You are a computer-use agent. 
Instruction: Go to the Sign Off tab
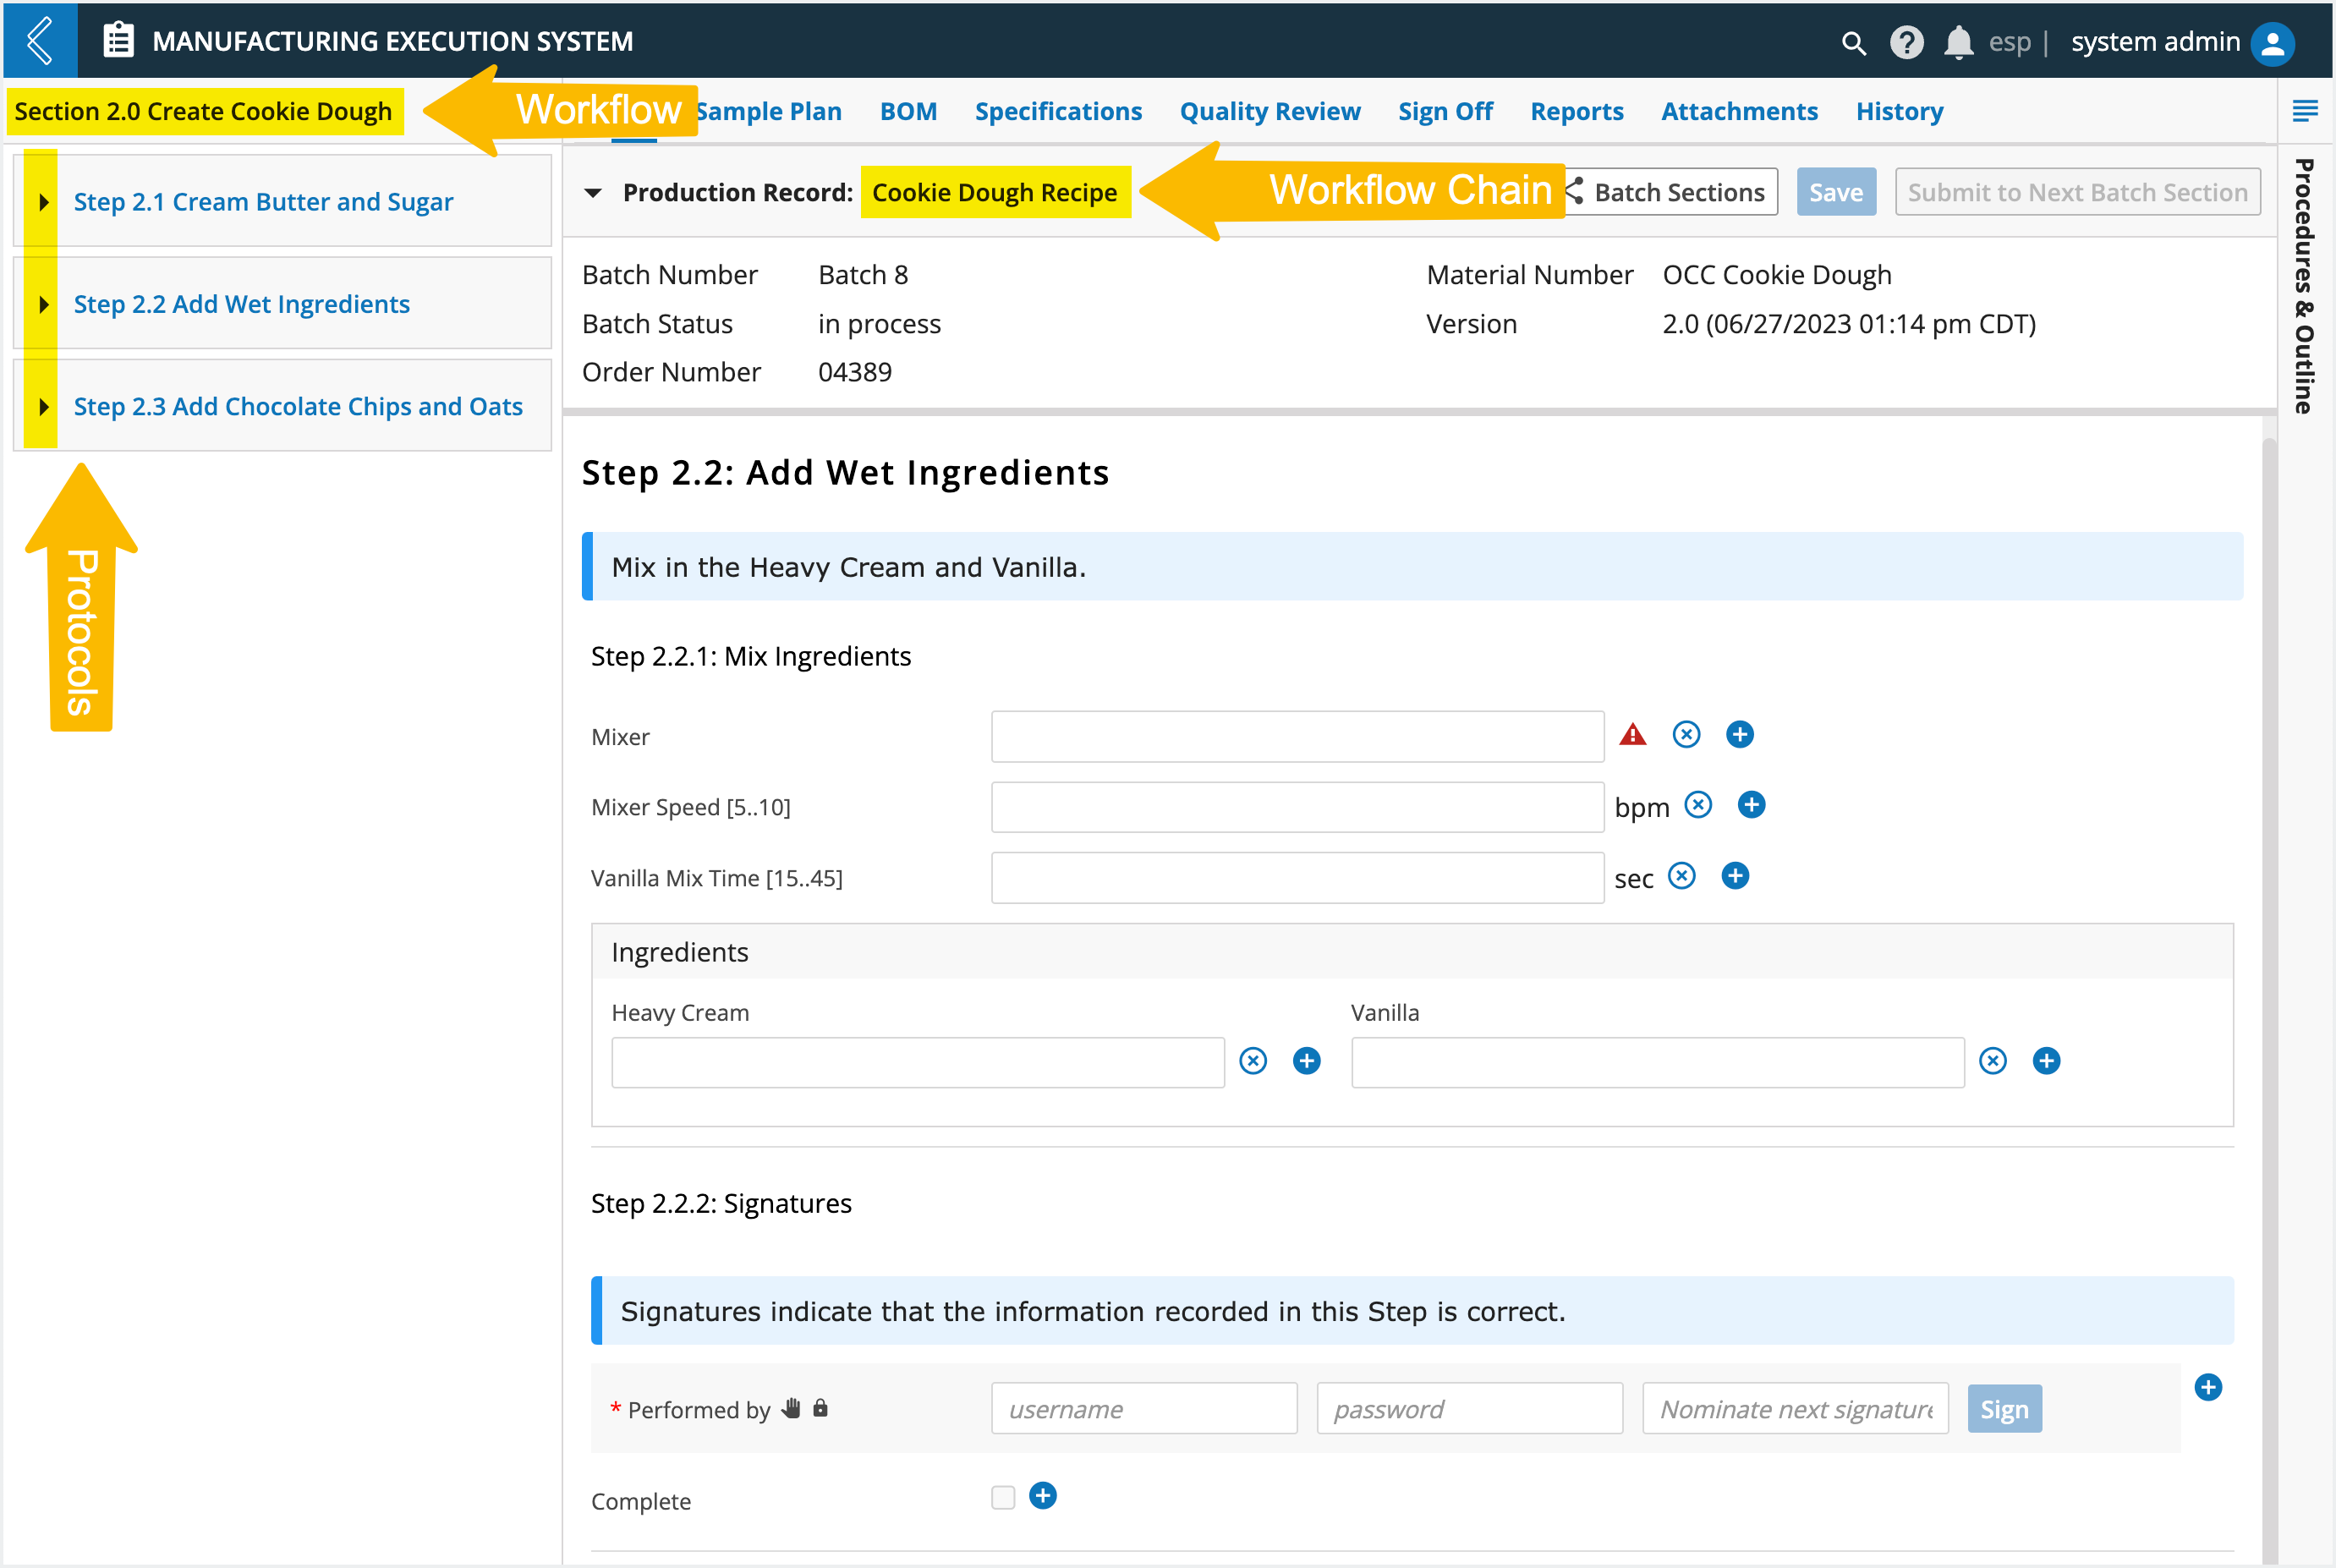point(1445,111)
